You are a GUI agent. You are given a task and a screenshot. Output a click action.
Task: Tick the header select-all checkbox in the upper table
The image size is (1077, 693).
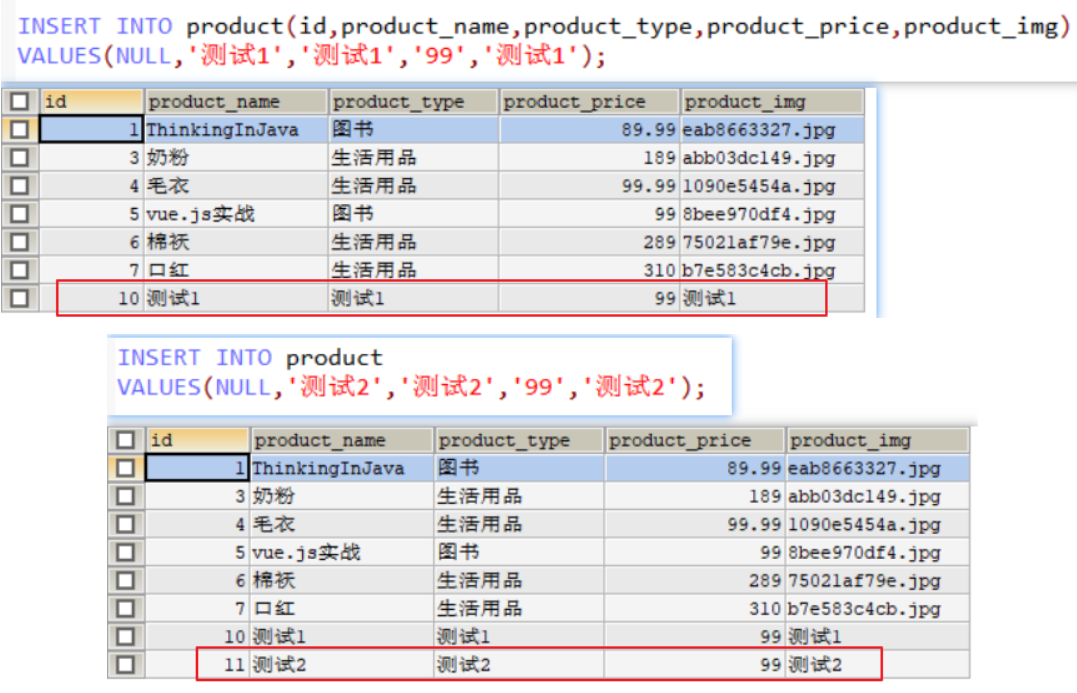point(19,102)
